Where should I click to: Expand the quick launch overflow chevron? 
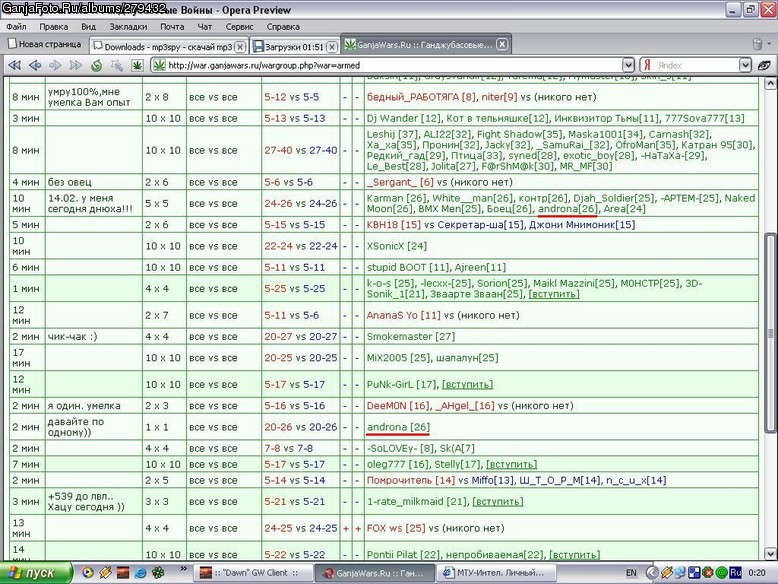coord(184,569)
